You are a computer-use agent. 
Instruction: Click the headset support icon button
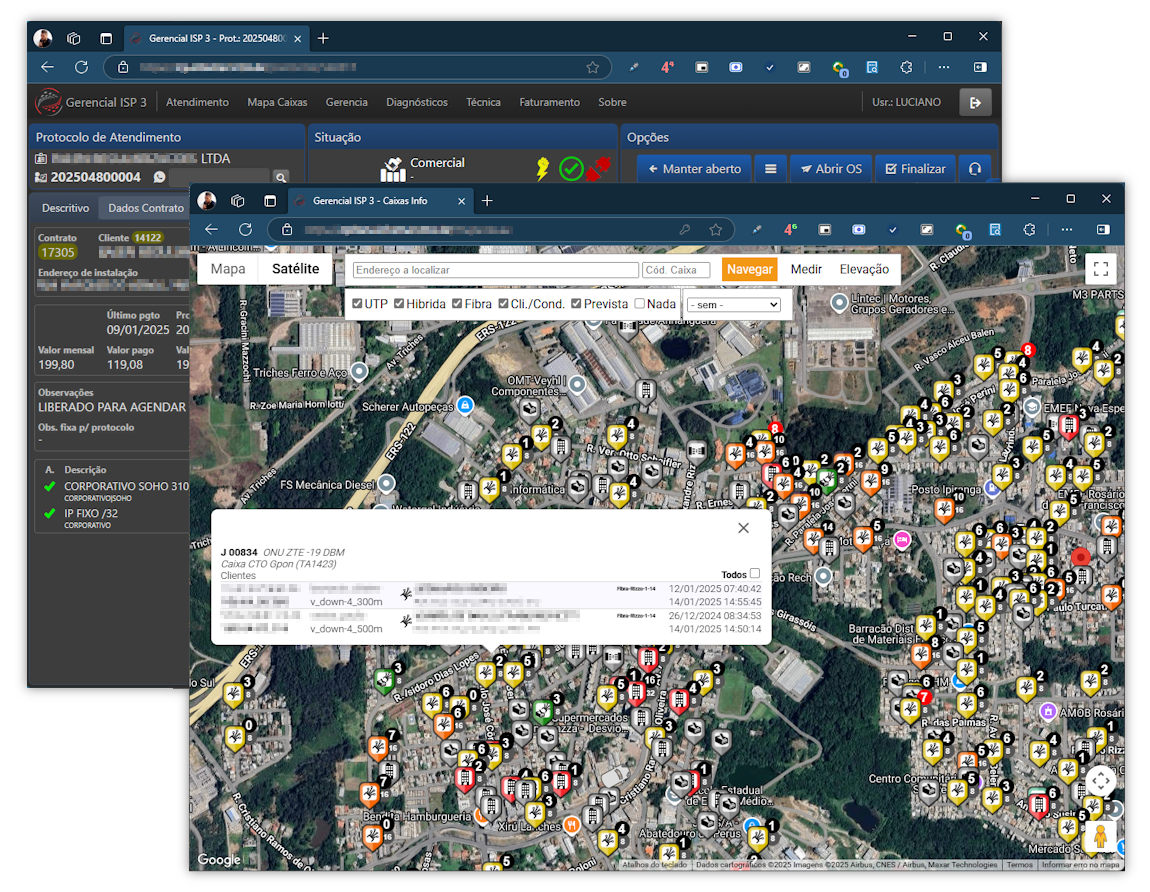[974, 169]
